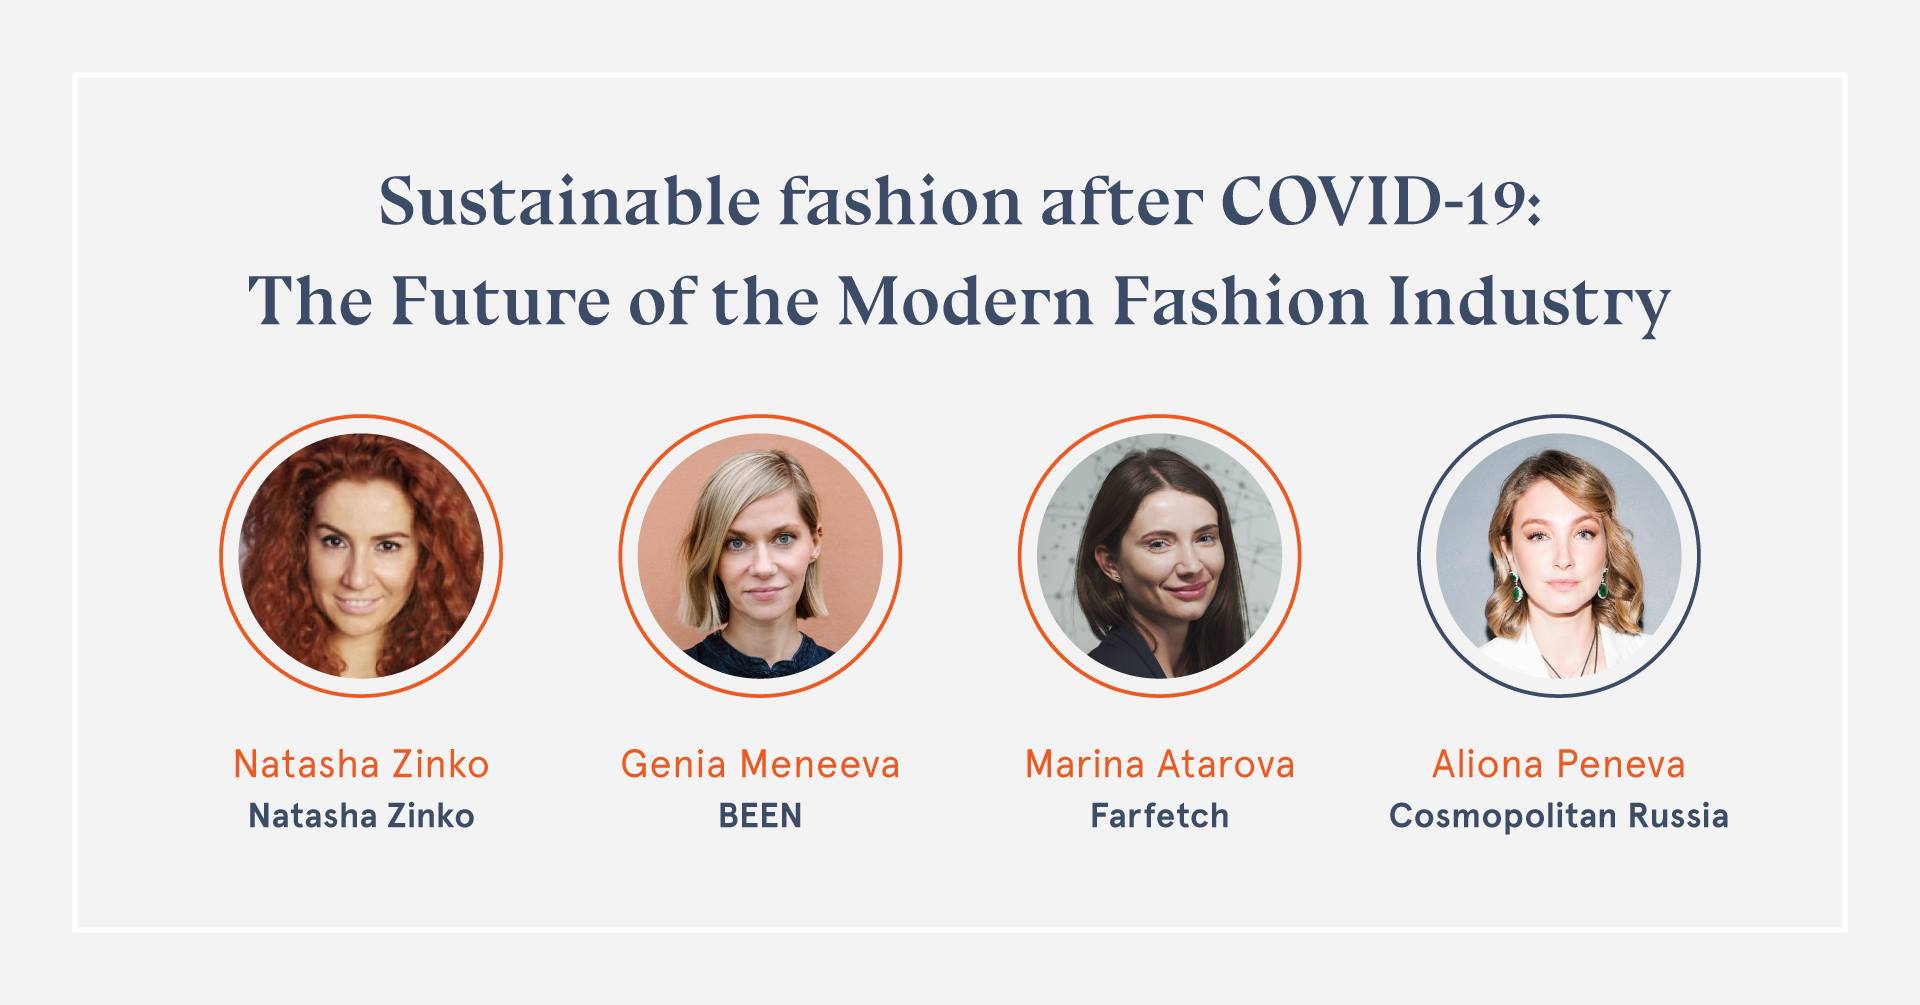Screen dimensions: 1920x1005
Task: Click the portrait photo above Natasha Zinko
Action: (361, 556)
